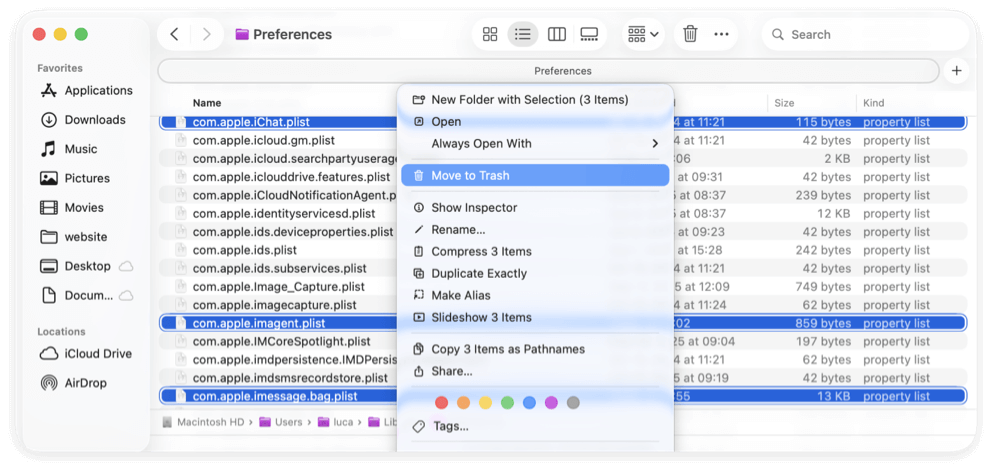
Task: Switch to list view
Action: tap(523, 34)
